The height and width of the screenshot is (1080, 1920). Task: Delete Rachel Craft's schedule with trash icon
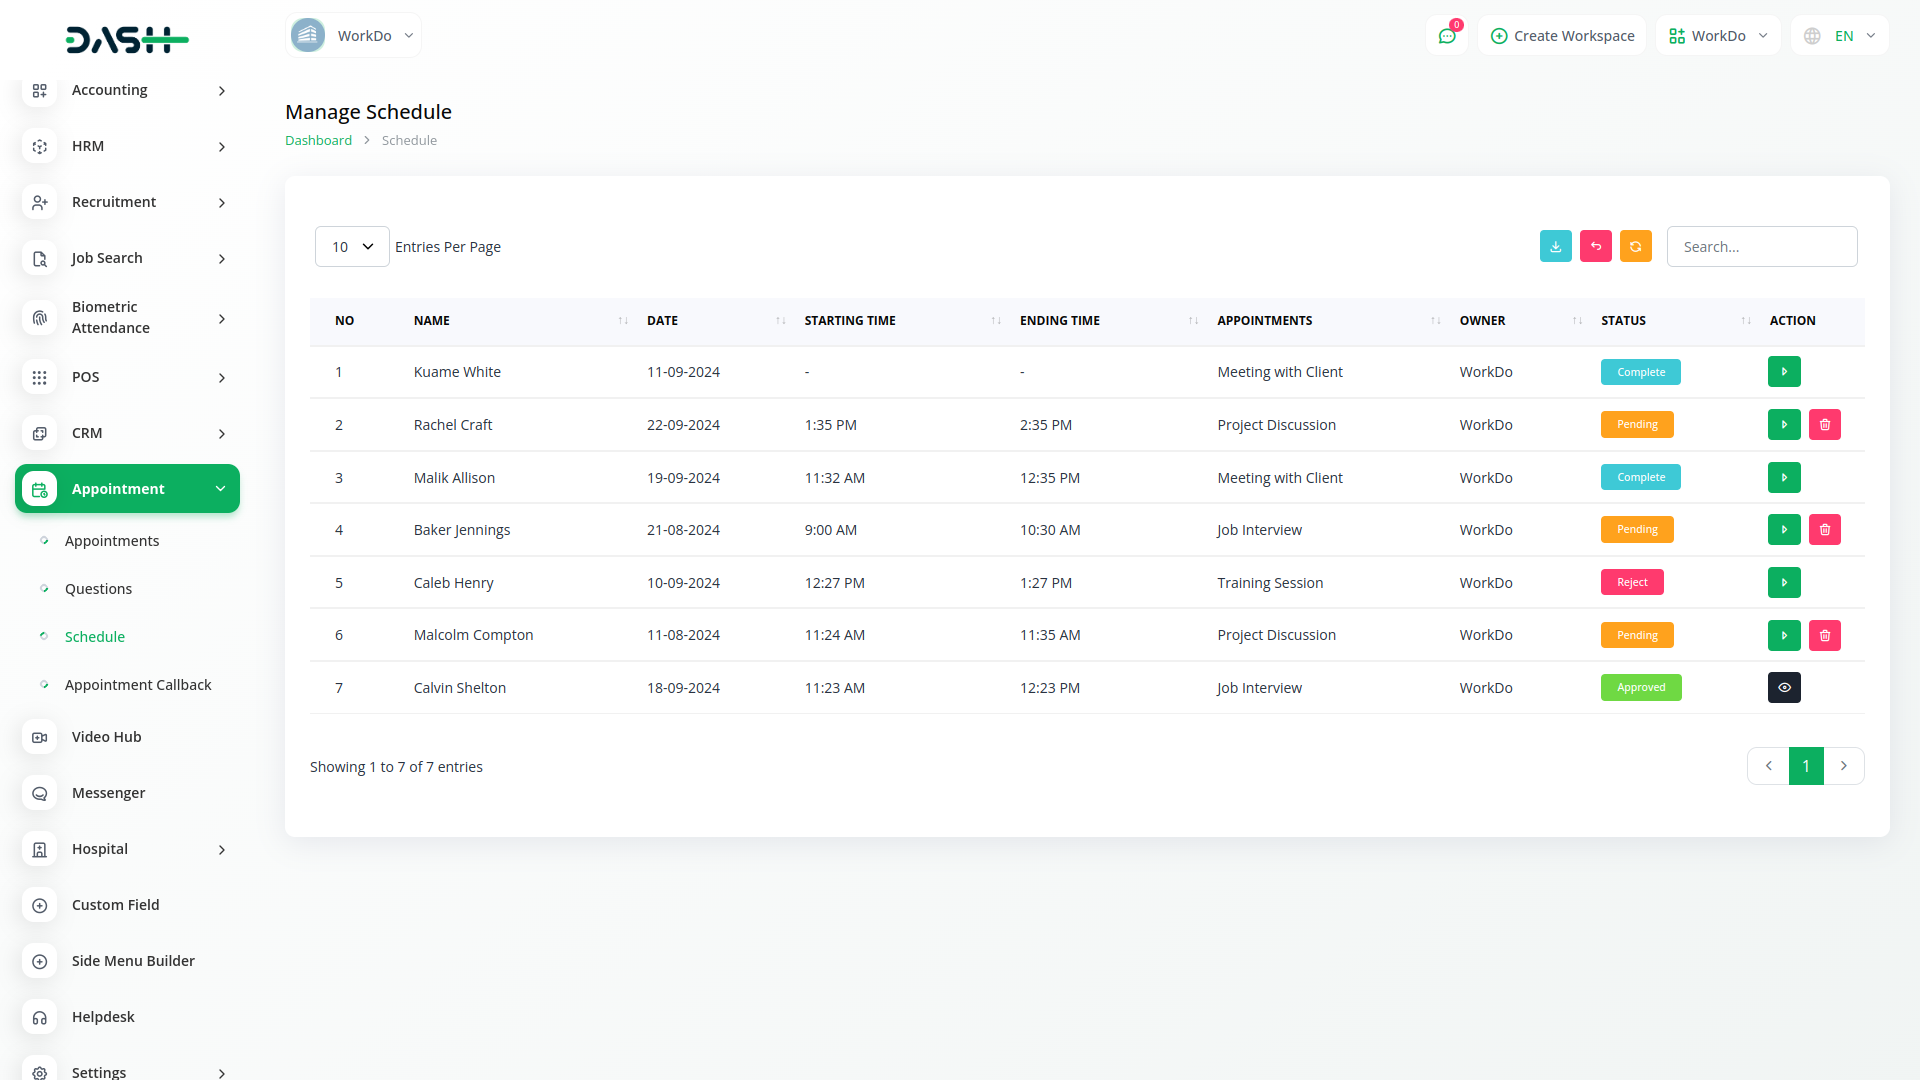(x=1824, y=425)
